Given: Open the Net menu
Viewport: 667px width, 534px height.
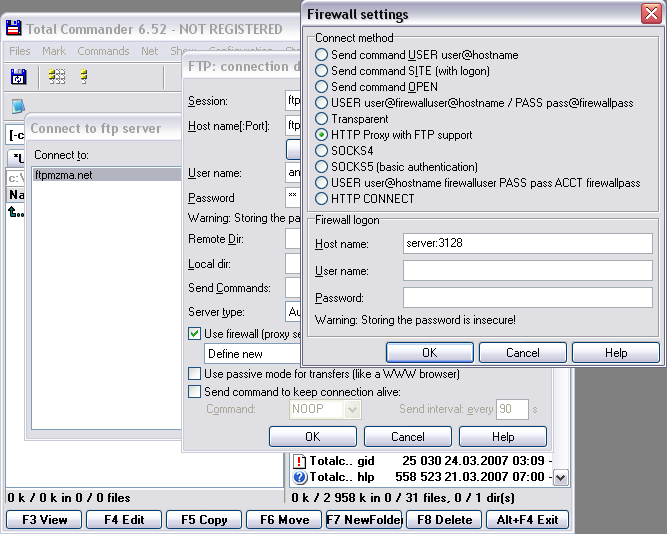Looking at the screenshot, I should pyautogui.click(x=150, y=51).
